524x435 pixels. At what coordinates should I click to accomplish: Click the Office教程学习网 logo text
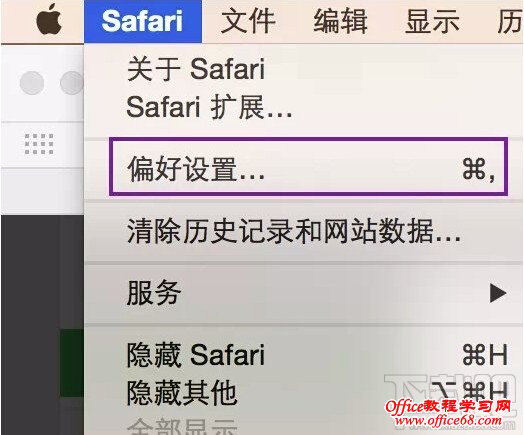(x=448, y=406)
